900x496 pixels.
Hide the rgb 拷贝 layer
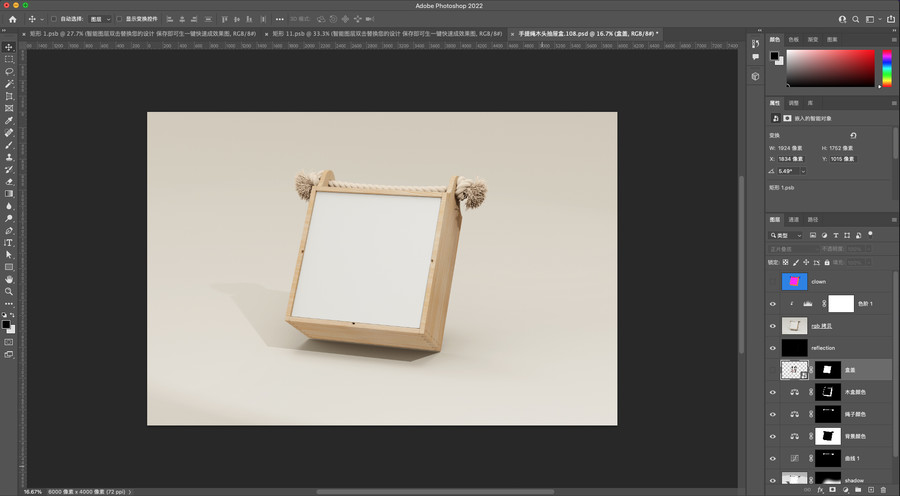click(x=773, y=326)
